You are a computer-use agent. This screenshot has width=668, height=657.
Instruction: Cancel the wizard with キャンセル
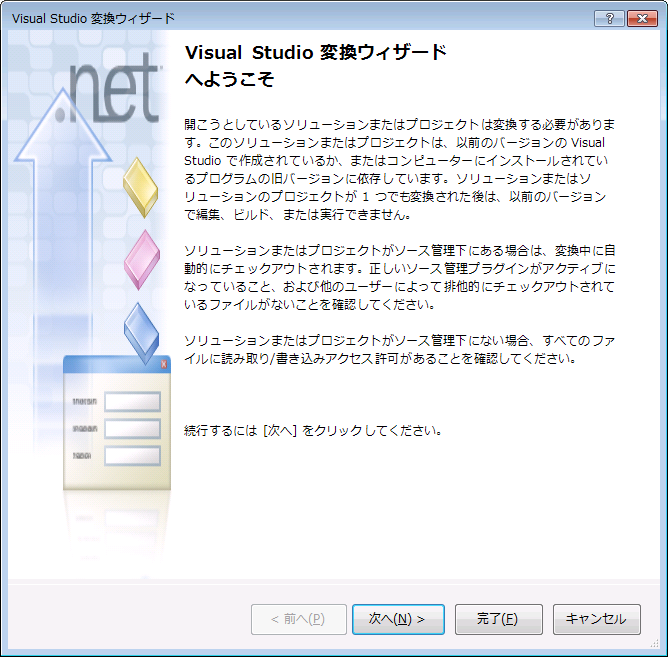pos(596,619)
